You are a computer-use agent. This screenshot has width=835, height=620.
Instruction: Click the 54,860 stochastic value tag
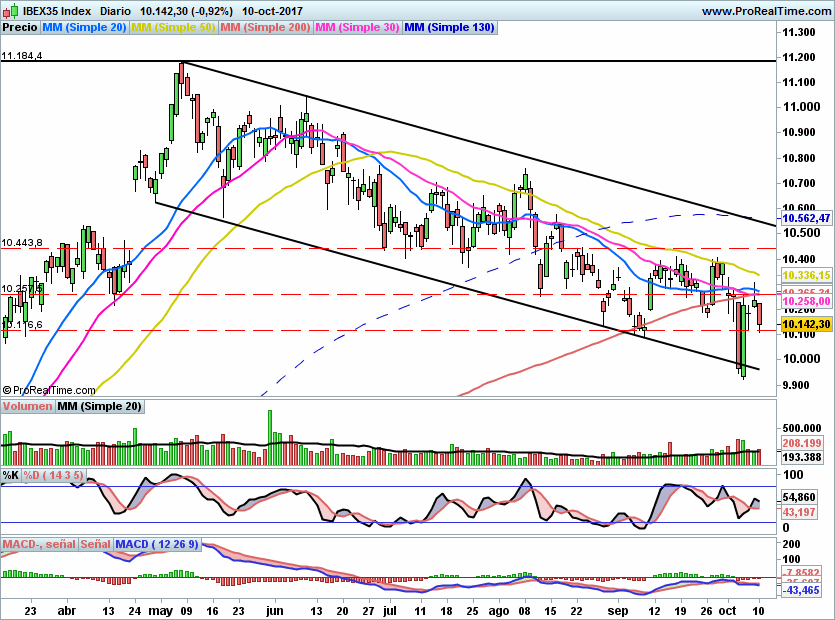[799, 497]
